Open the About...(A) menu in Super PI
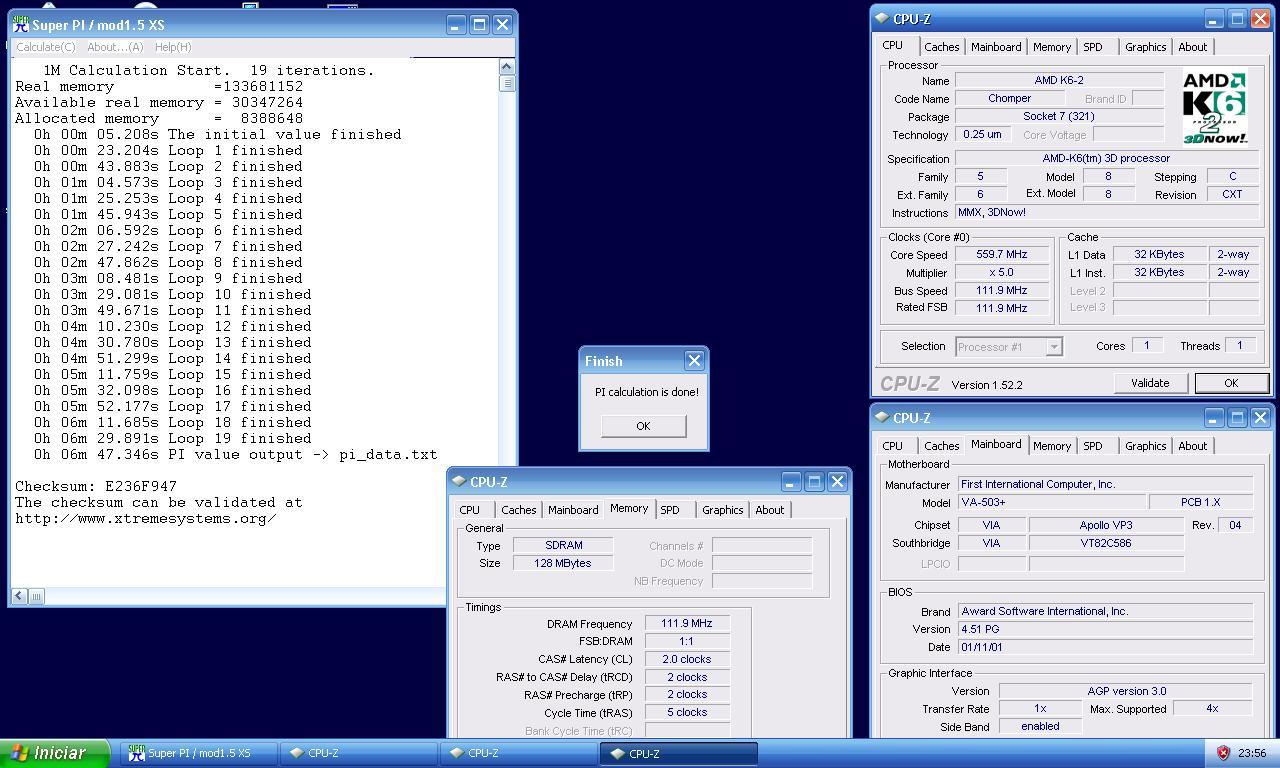This screenshot has height=768, width=1280. [x=115, y=47]
